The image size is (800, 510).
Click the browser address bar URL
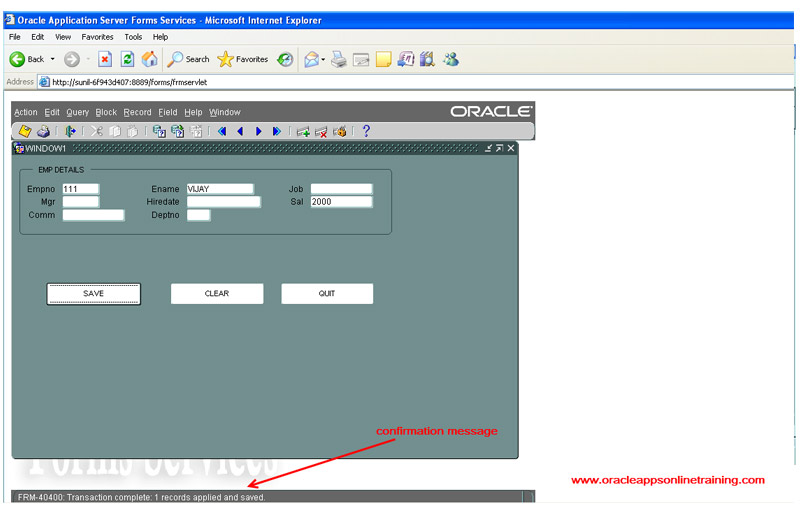pyautogui.click(x=130, y=82)
